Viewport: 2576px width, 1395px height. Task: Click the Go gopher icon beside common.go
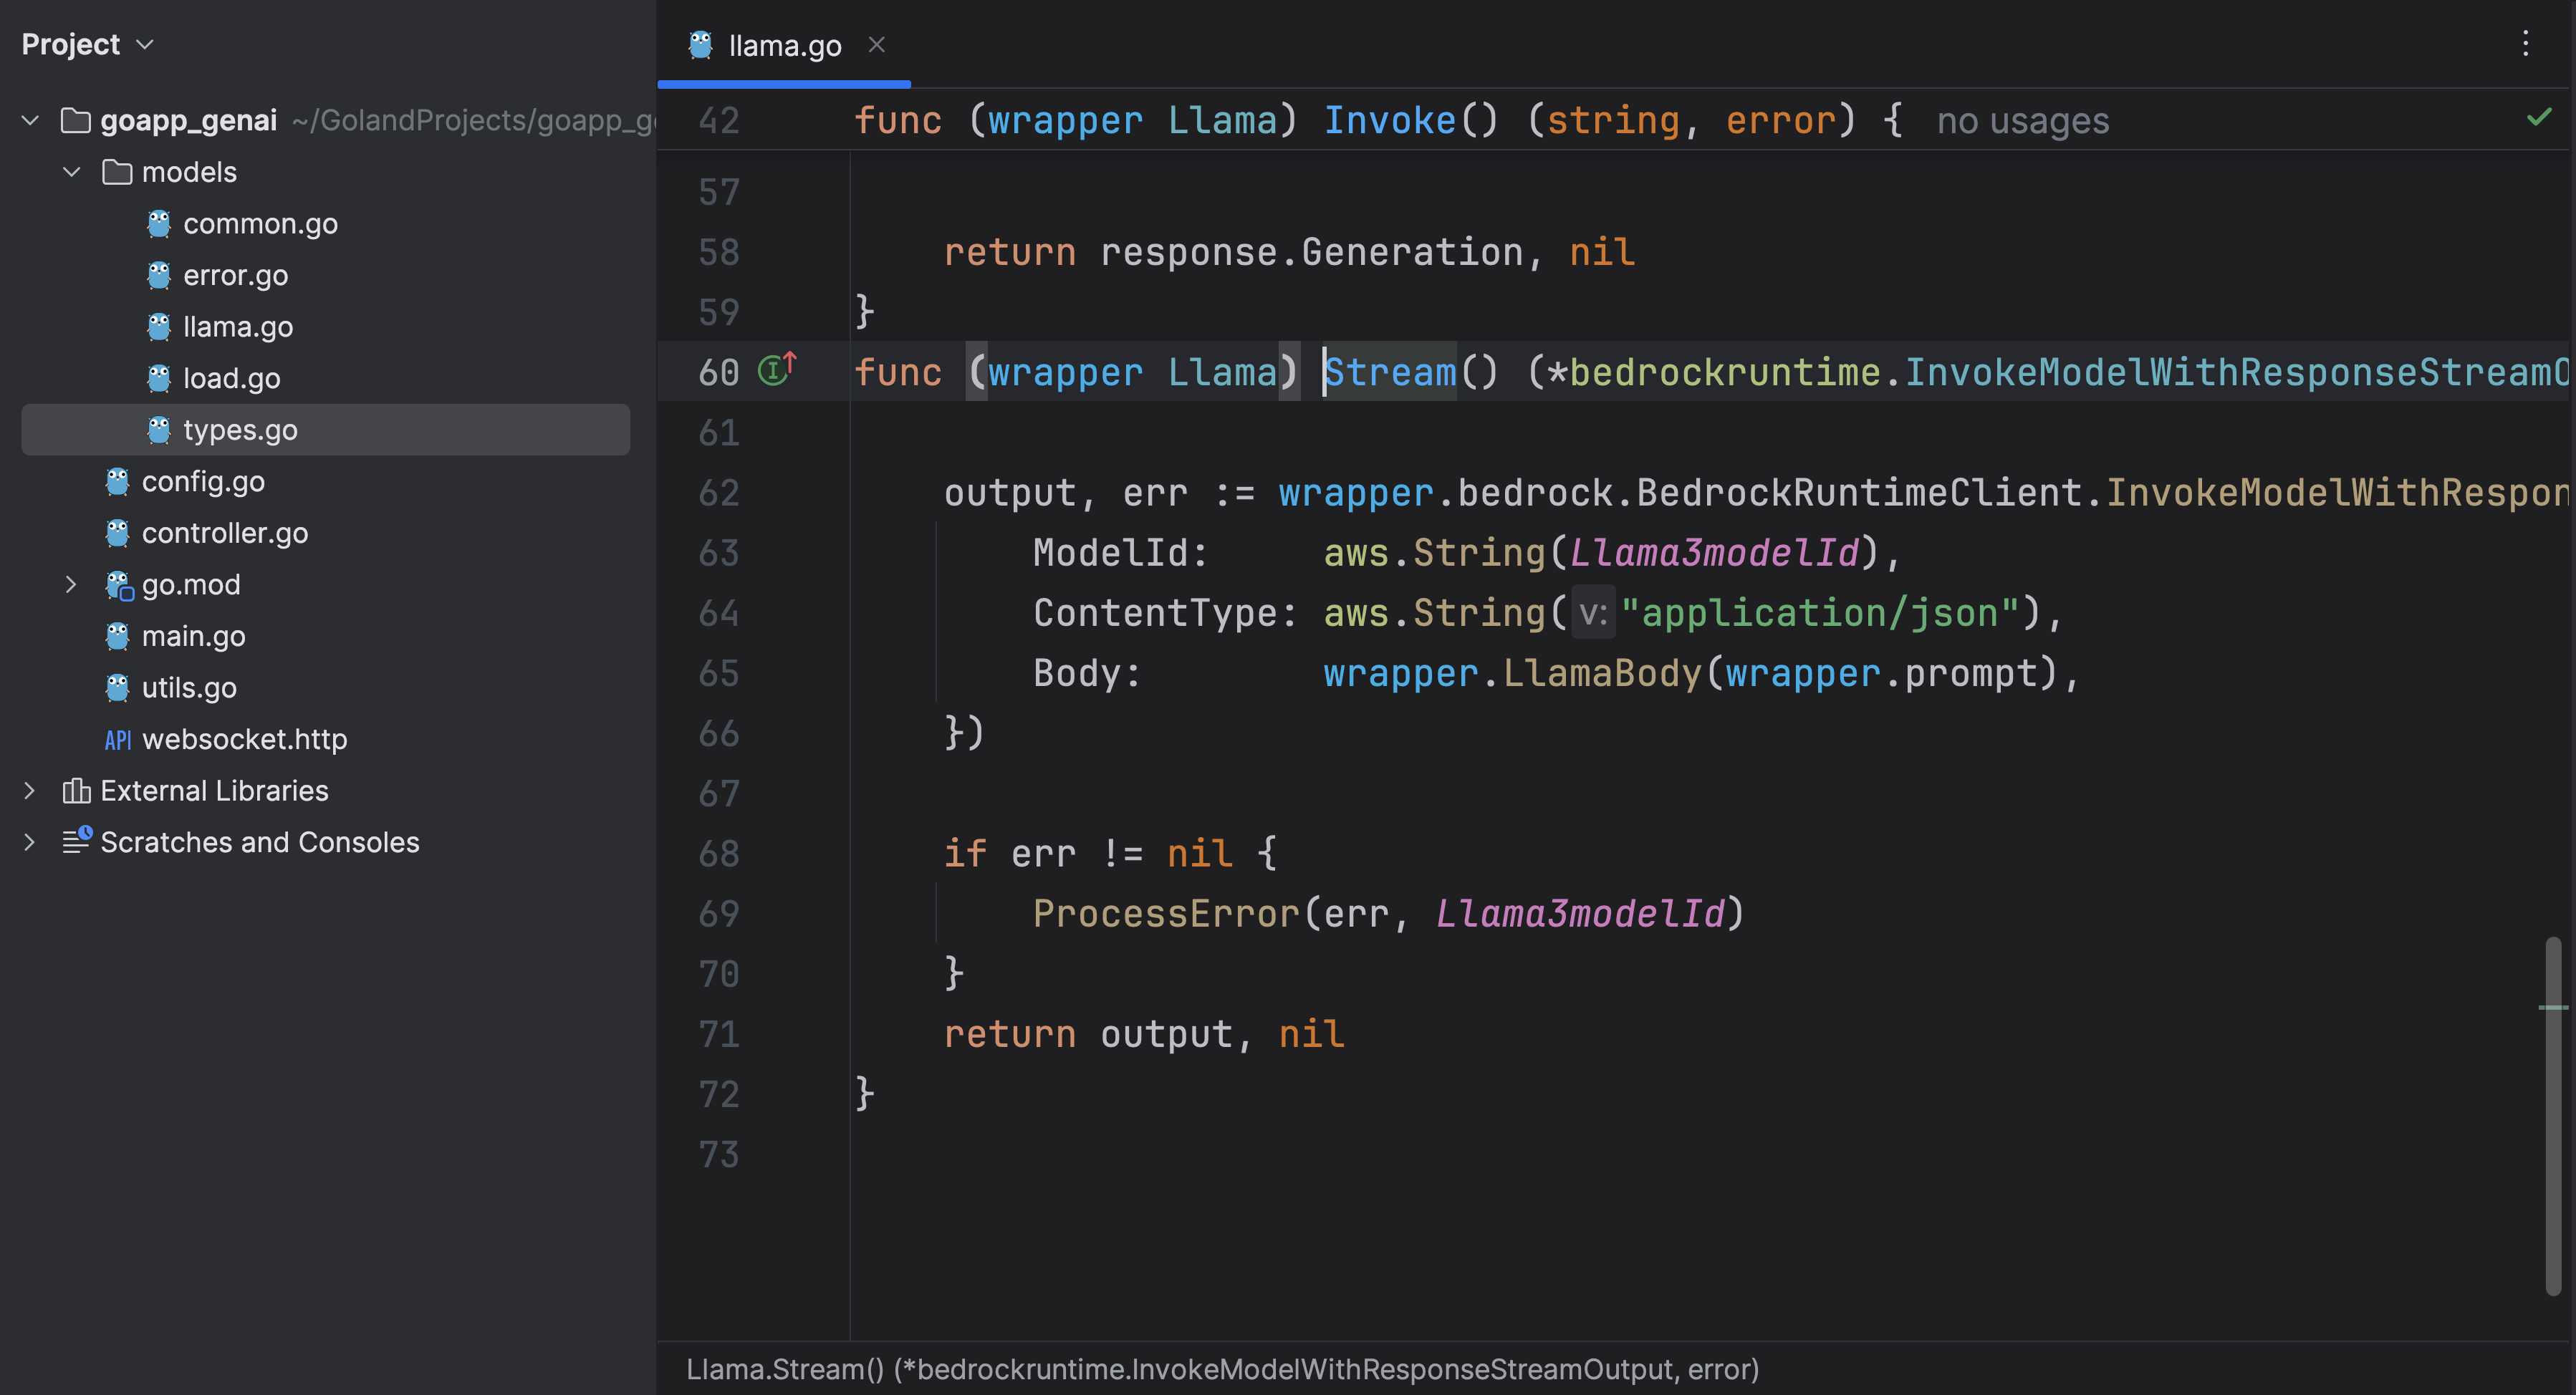point(159,223)
